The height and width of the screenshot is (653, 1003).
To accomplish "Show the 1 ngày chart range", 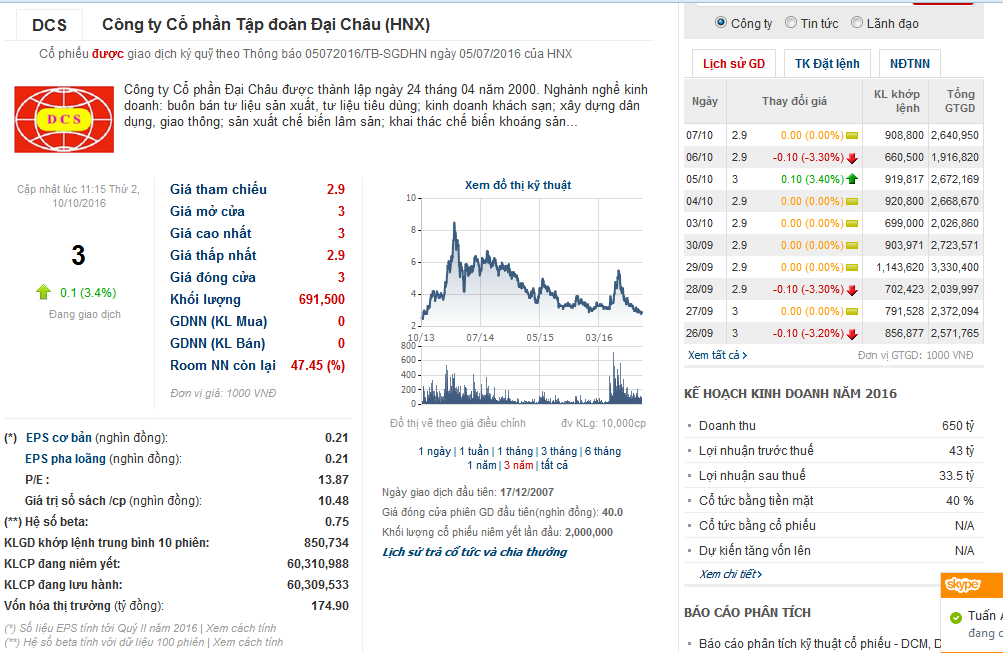I will coord(434,451).
